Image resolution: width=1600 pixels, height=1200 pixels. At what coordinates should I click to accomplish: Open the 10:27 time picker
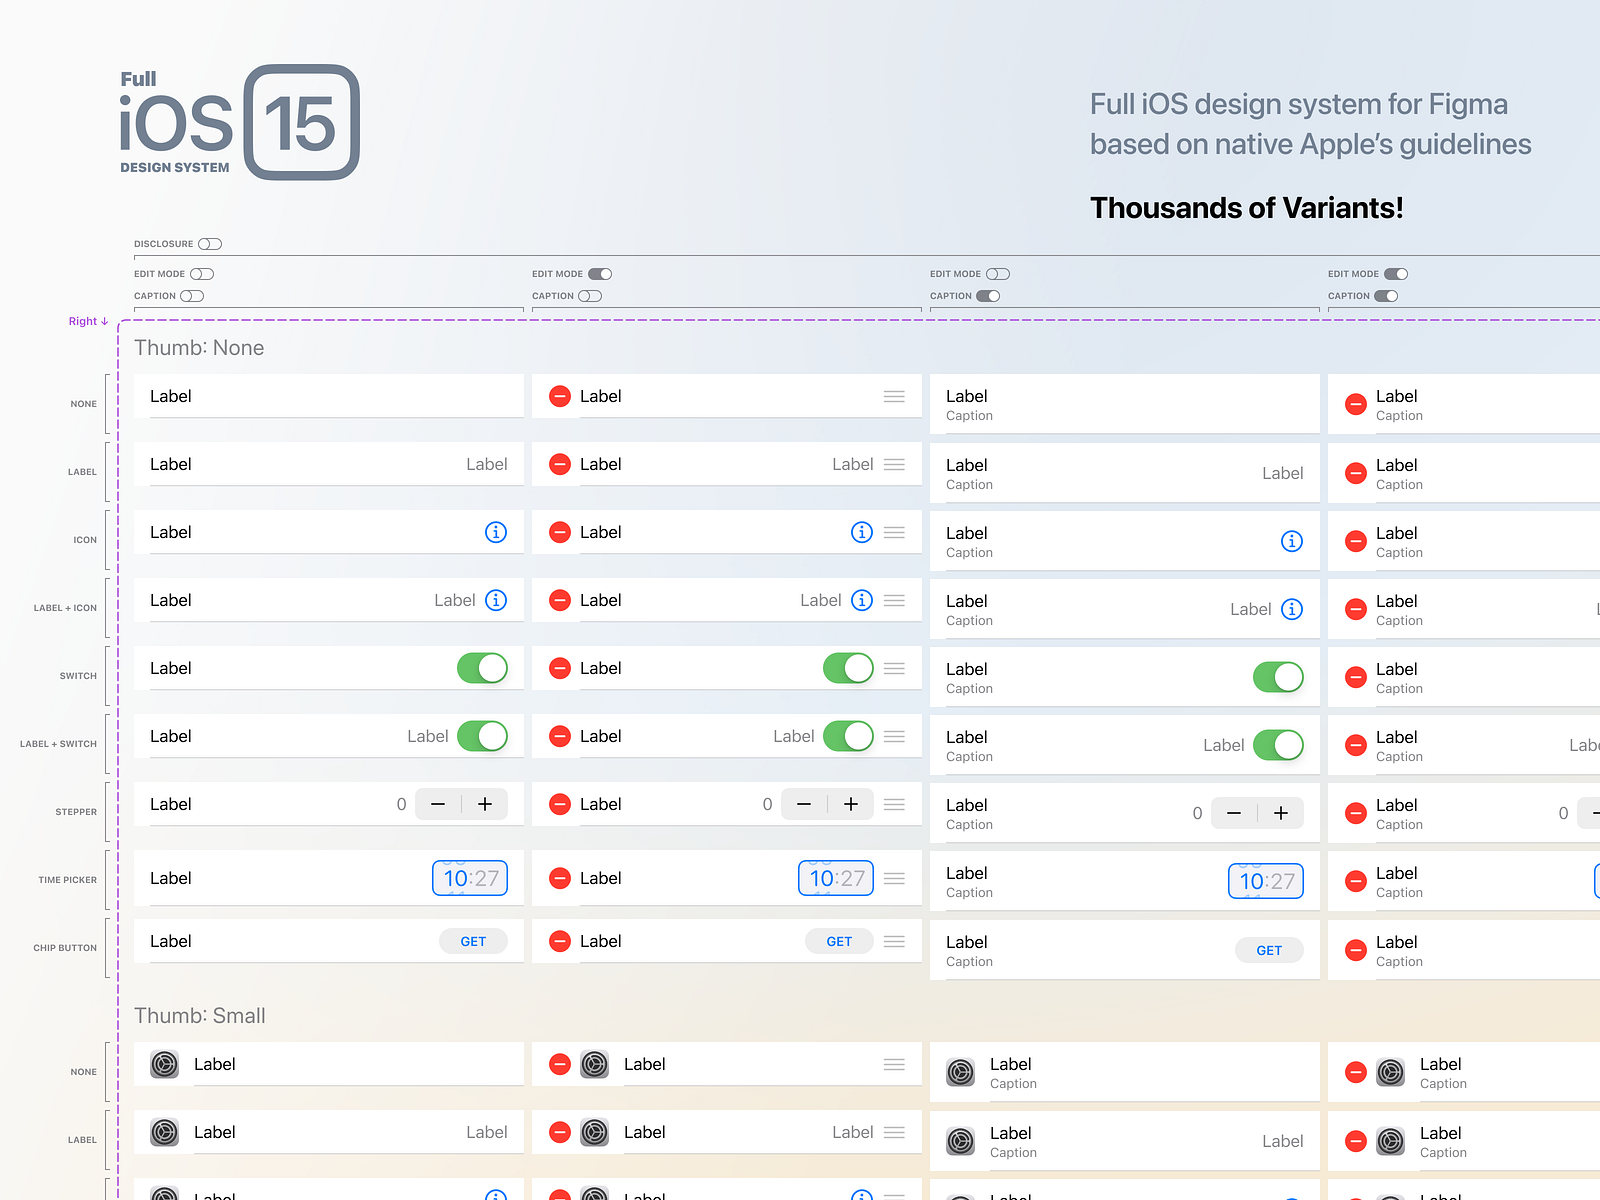tap(470, 878)
